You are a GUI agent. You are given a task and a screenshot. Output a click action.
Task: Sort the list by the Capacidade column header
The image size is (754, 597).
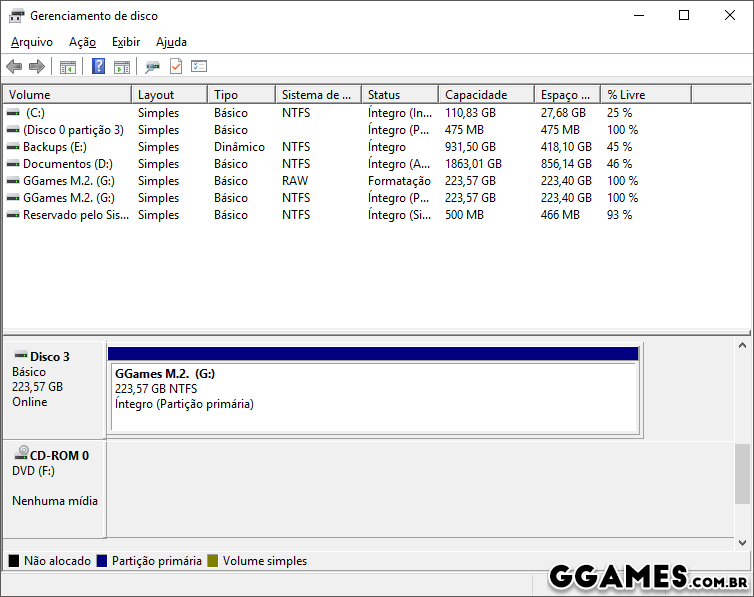coord(486,95)
